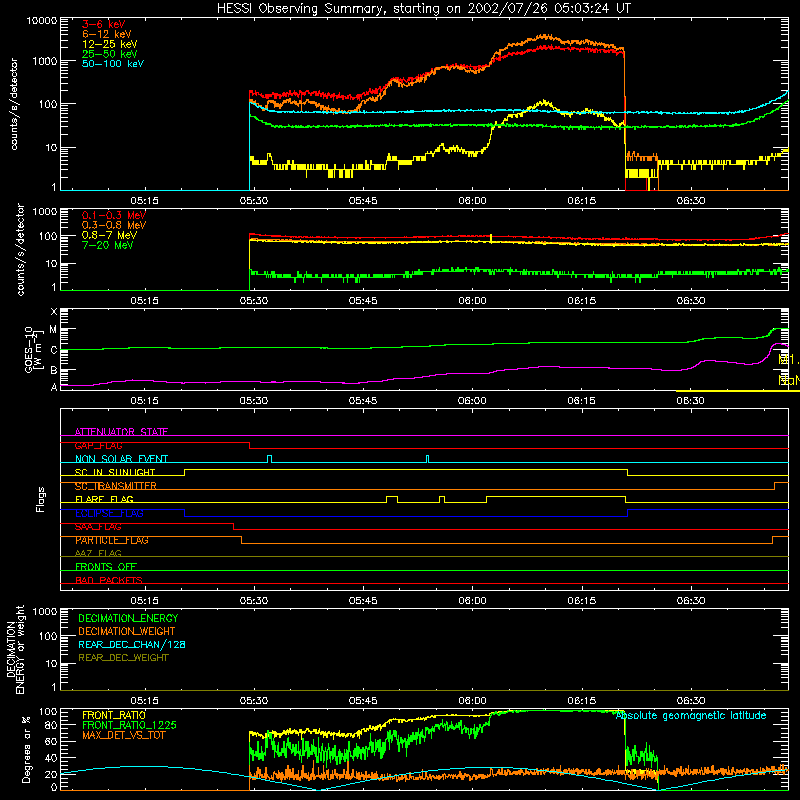Click the AAZ_FLAG label
The height and width of the screenshot is (800, 800).
click(98, 553)
